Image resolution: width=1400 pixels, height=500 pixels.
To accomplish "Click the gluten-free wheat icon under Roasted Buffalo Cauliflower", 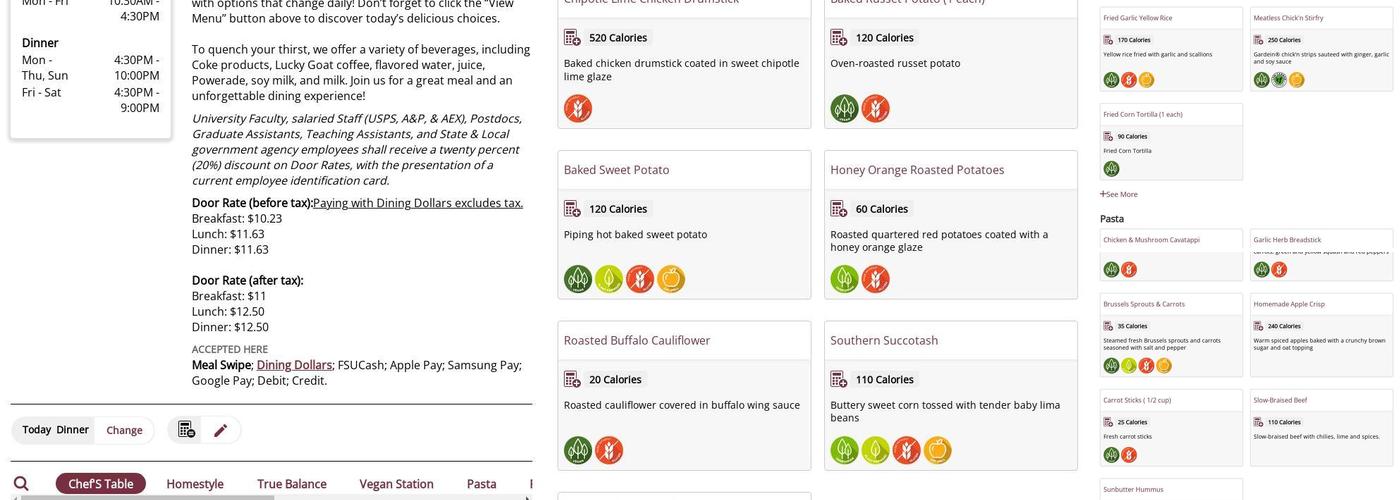I will tap(609, 451).
